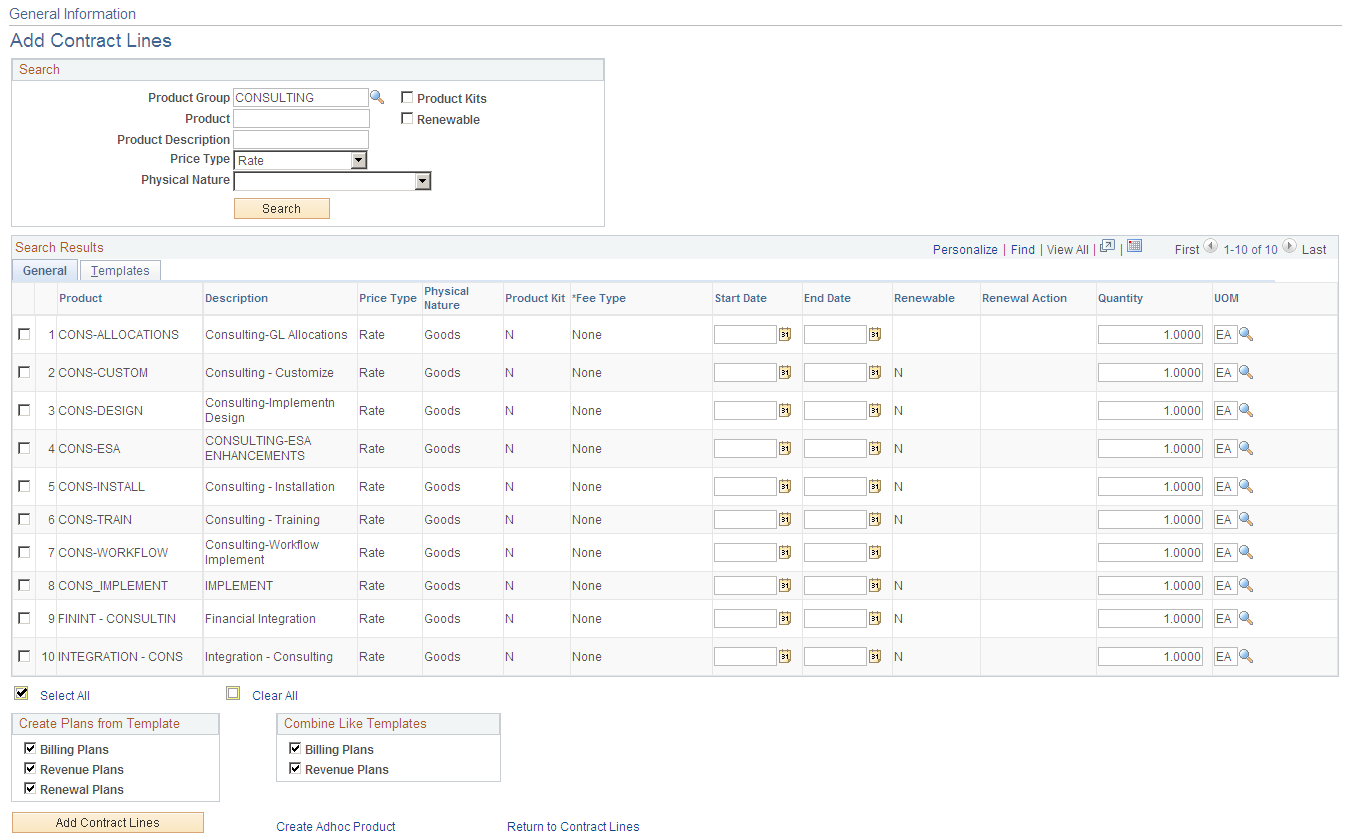The width and height of the screenshot is (1350, 840).
Task: Select the General tab
Action: (44, 270)
